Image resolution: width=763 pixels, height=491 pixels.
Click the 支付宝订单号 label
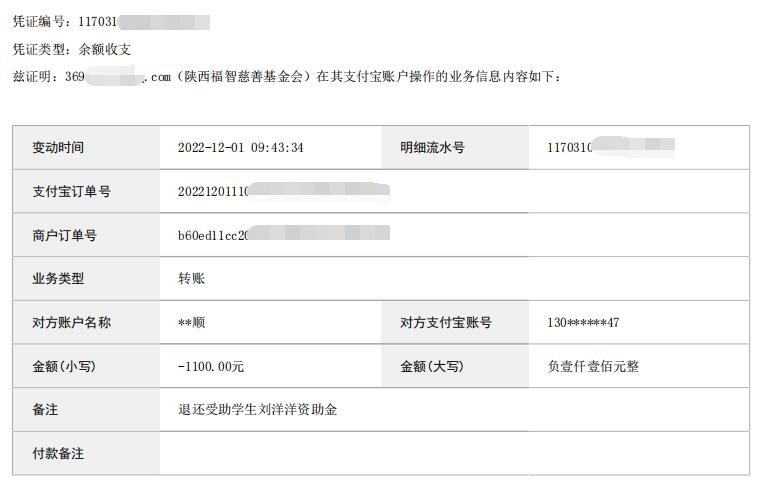pos(72,191)
